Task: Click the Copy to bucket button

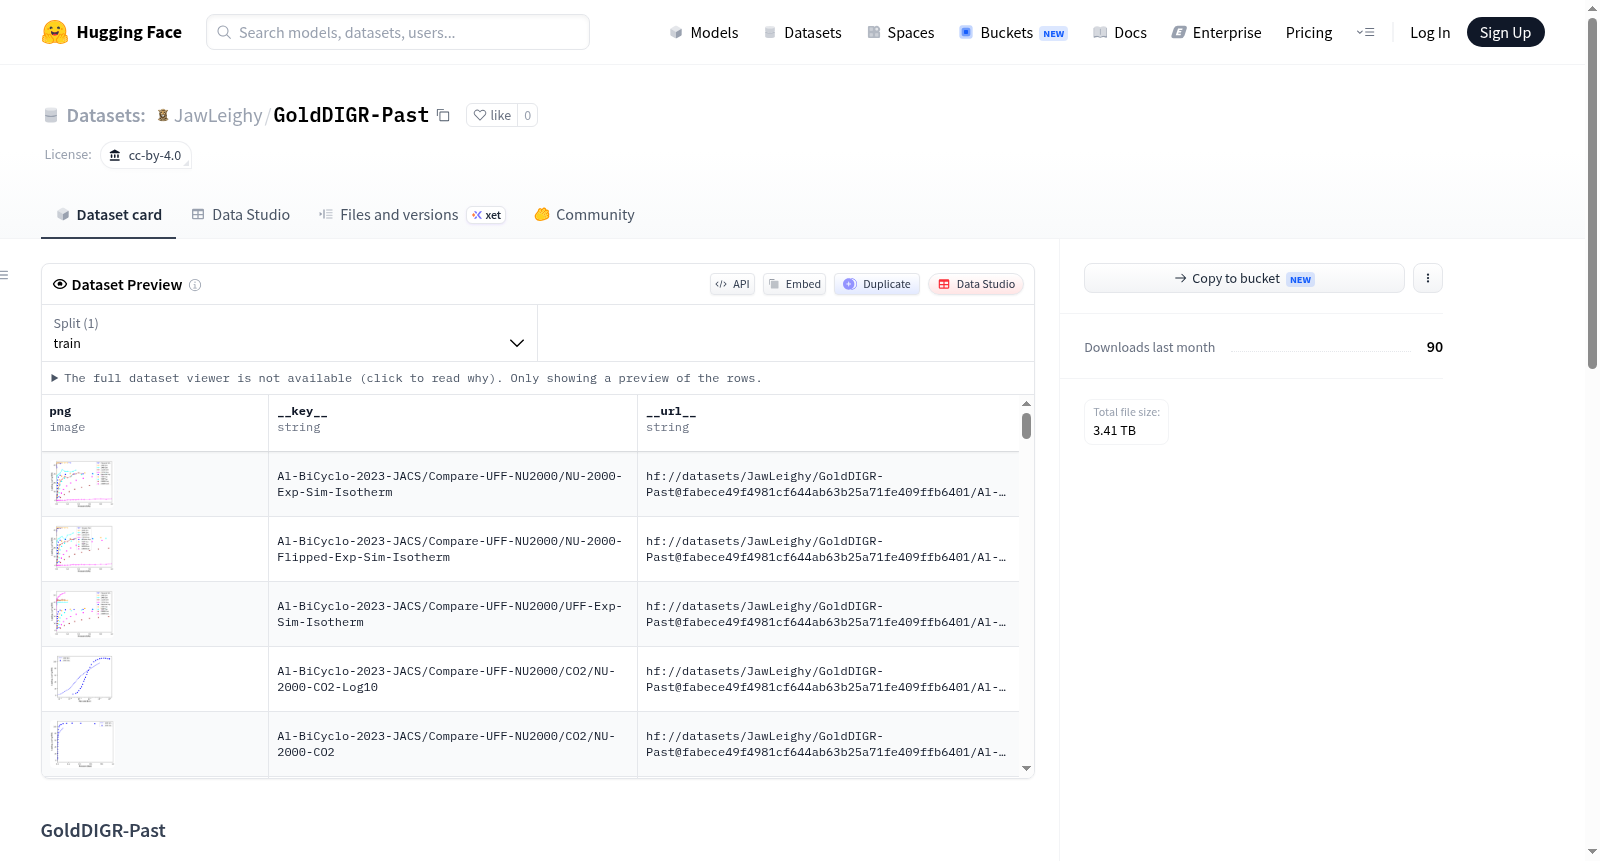Action: tap(1244, 278)
